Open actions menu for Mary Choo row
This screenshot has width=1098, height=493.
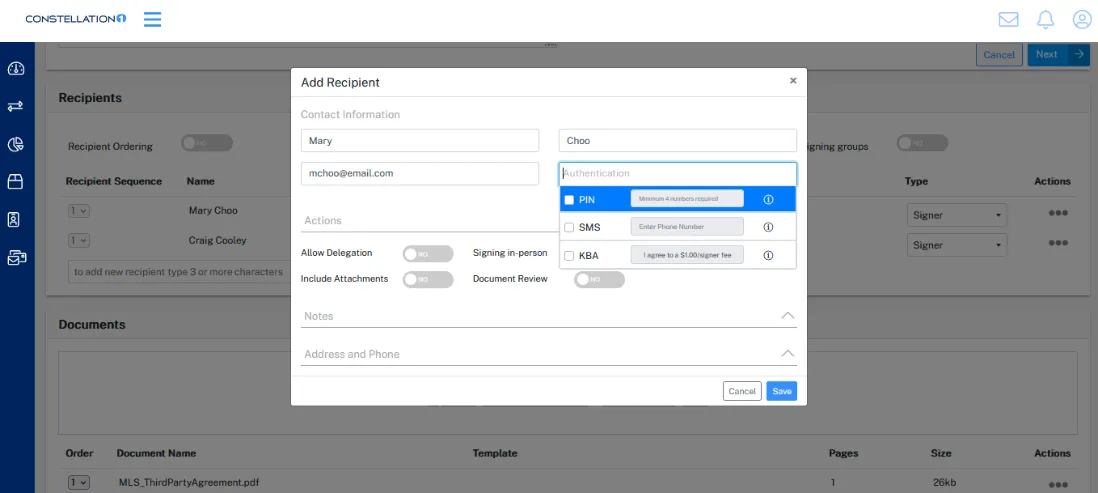(1058, 213)
